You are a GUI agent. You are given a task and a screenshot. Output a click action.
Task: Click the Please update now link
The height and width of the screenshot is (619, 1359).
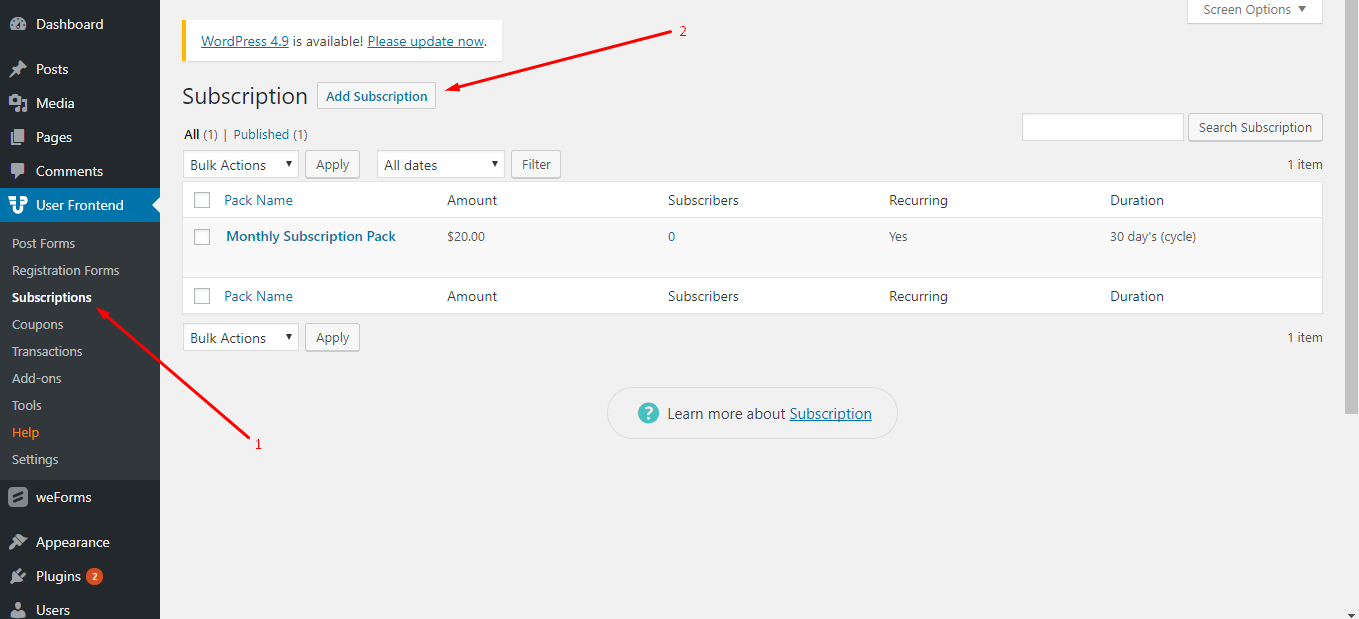[426, 41]
